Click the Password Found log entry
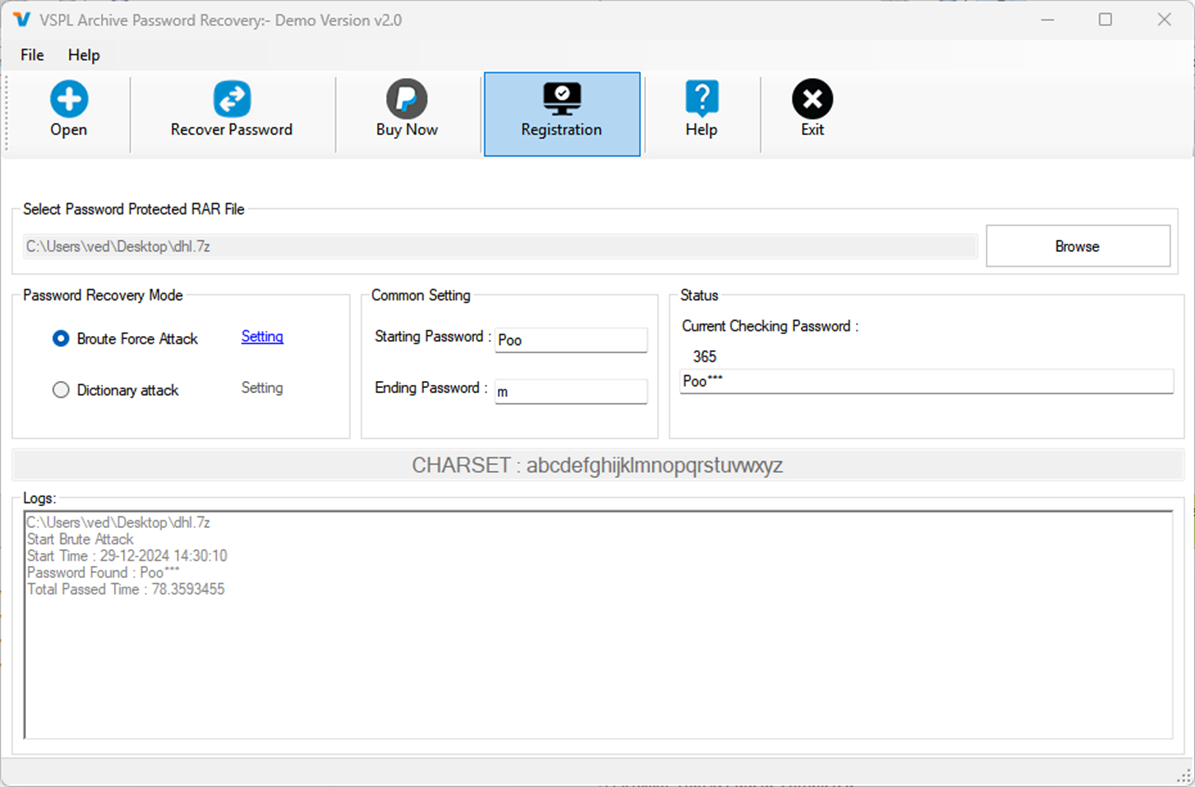The width and height of the screenshot is (1195, 787). coord(103,573)
